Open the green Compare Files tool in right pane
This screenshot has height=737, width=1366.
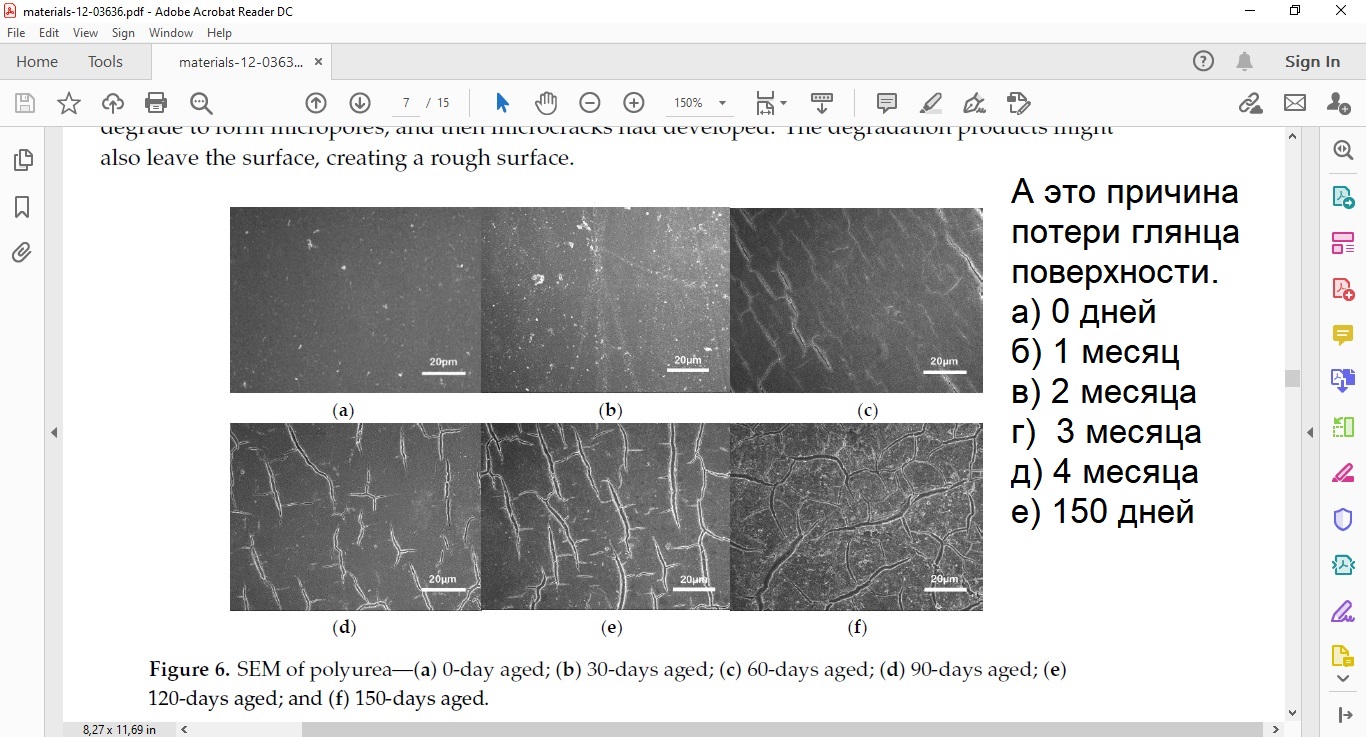coord(1343,427)
